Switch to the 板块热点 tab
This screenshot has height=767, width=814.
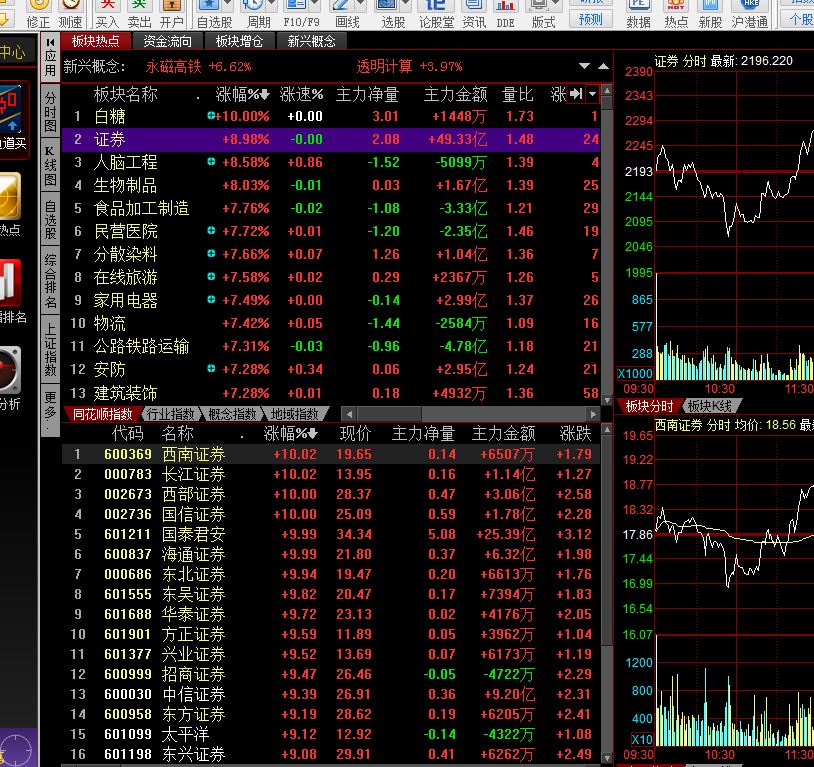(x=96, y=41)
